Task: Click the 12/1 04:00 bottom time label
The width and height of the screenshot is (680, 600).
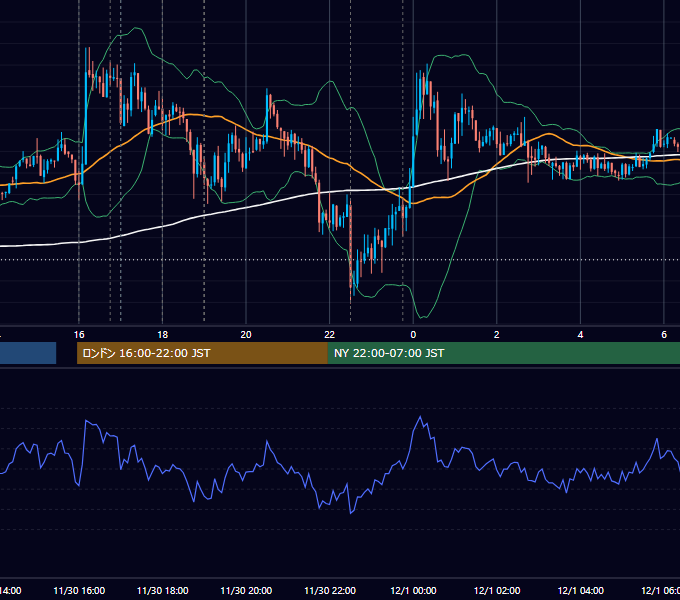Action: (581, 590)
